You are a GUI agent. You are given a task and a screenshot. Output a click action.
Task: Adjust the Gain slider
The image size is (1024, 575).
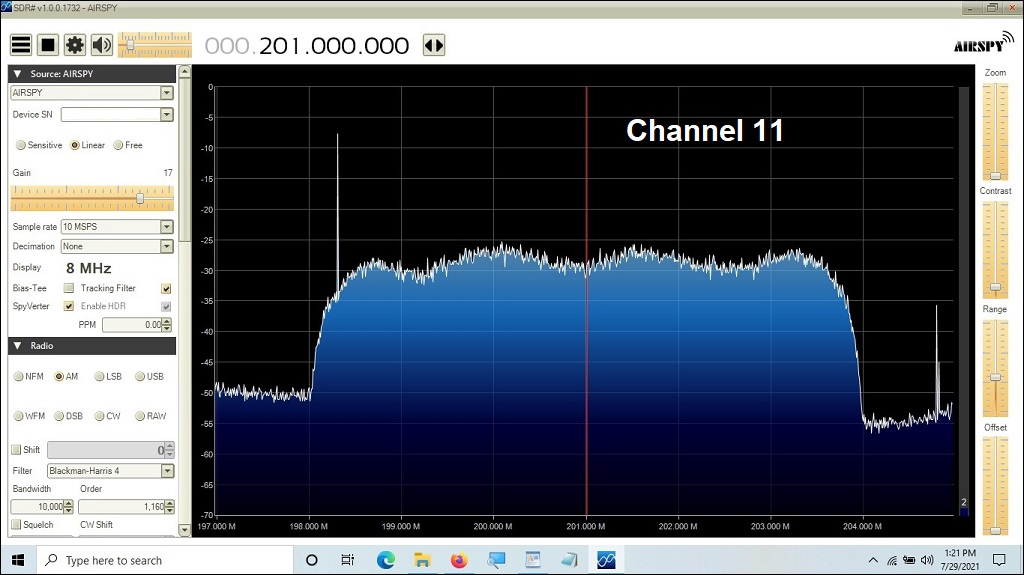pos(92,198)
